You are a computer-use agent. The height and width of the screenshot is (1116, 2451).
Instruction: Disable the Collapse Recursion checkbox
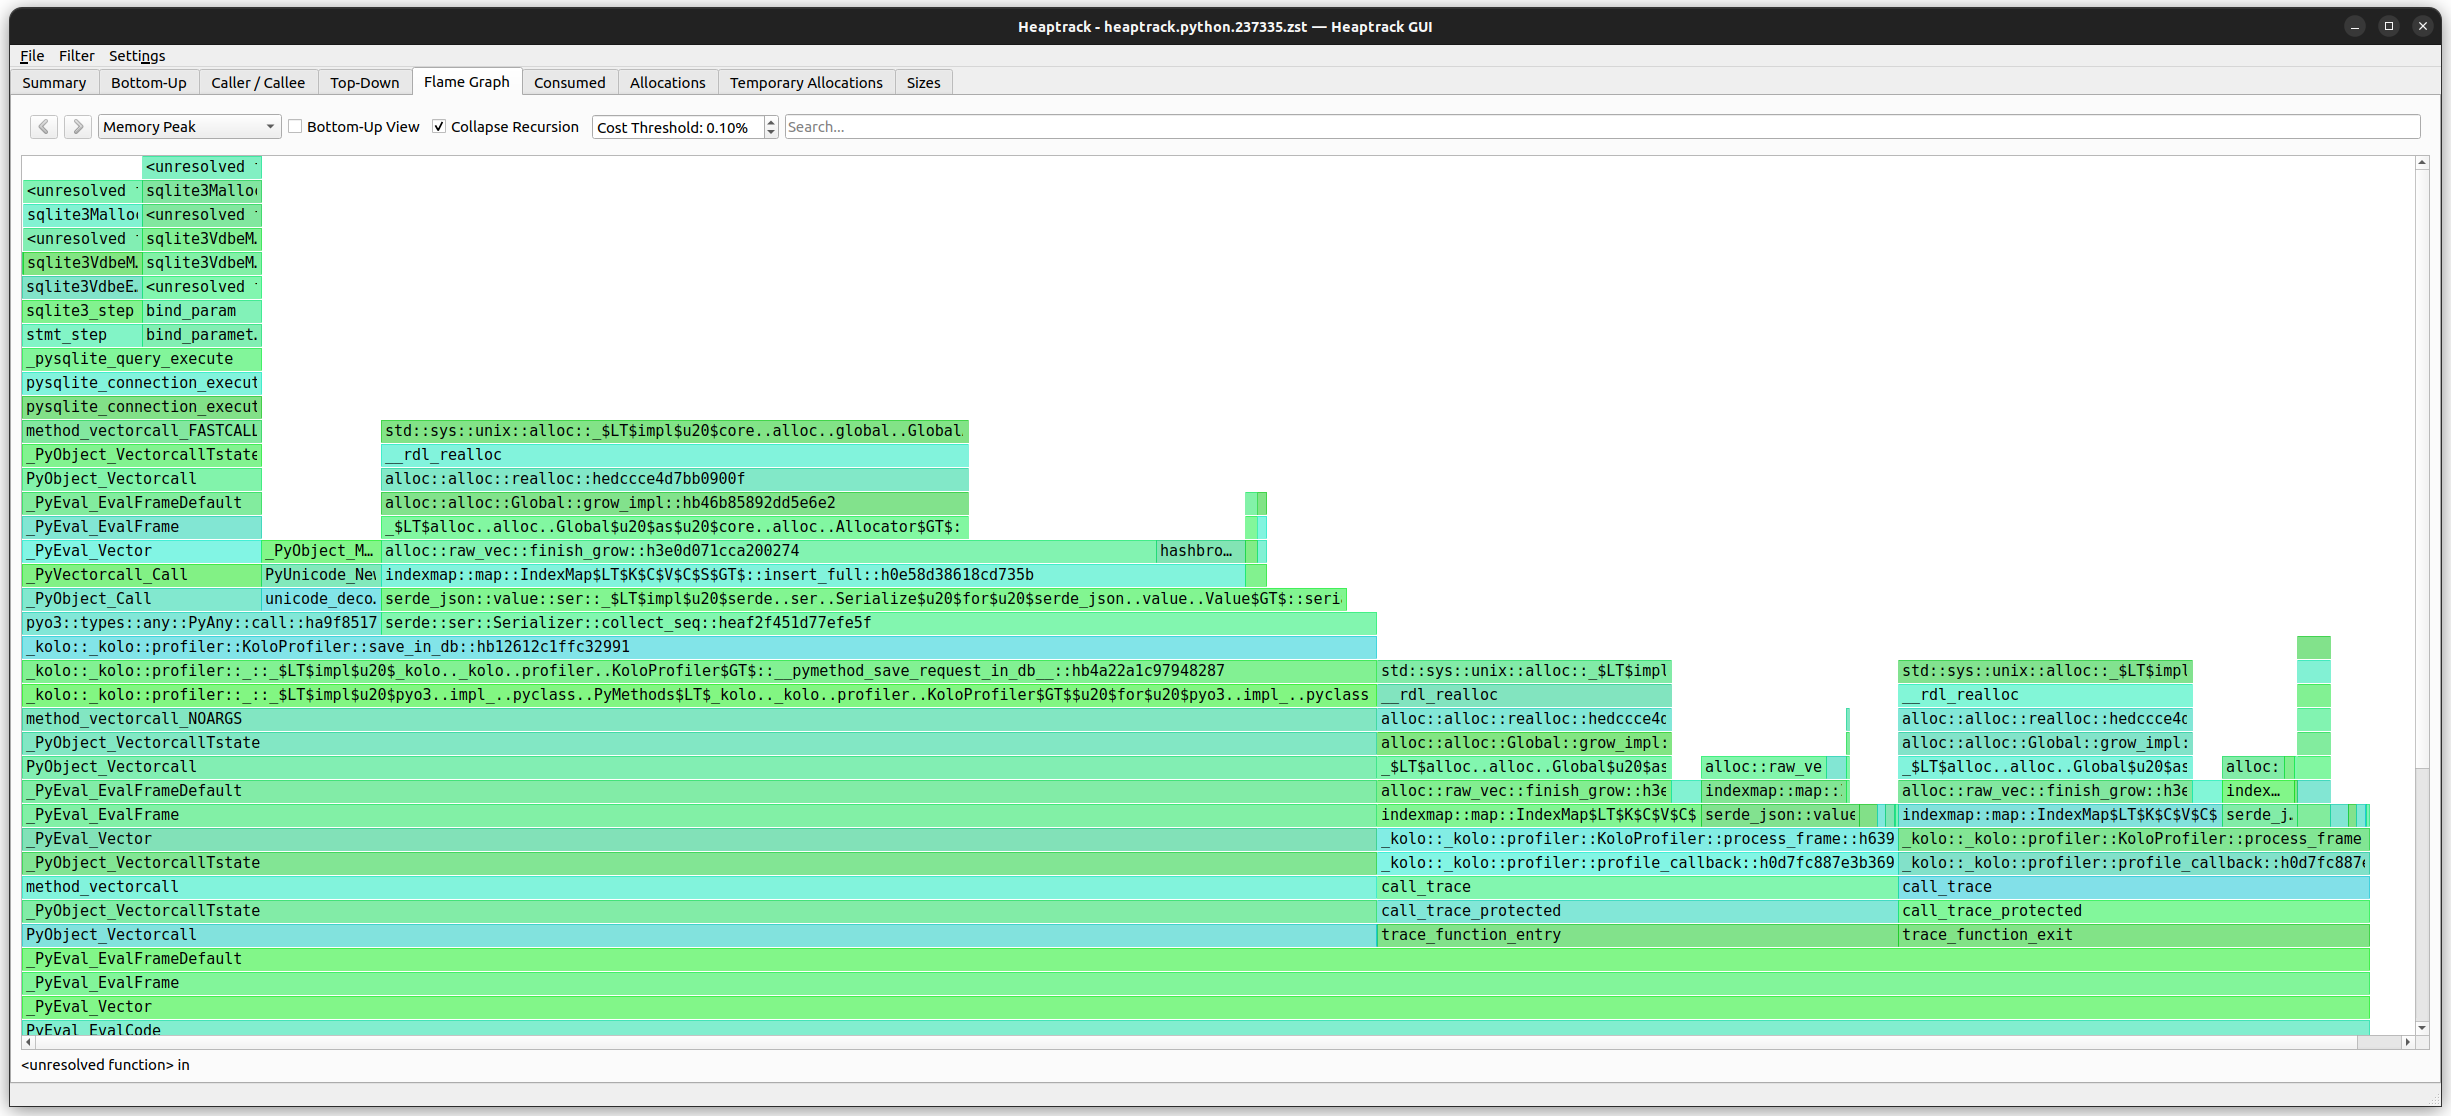click(439, 127)
